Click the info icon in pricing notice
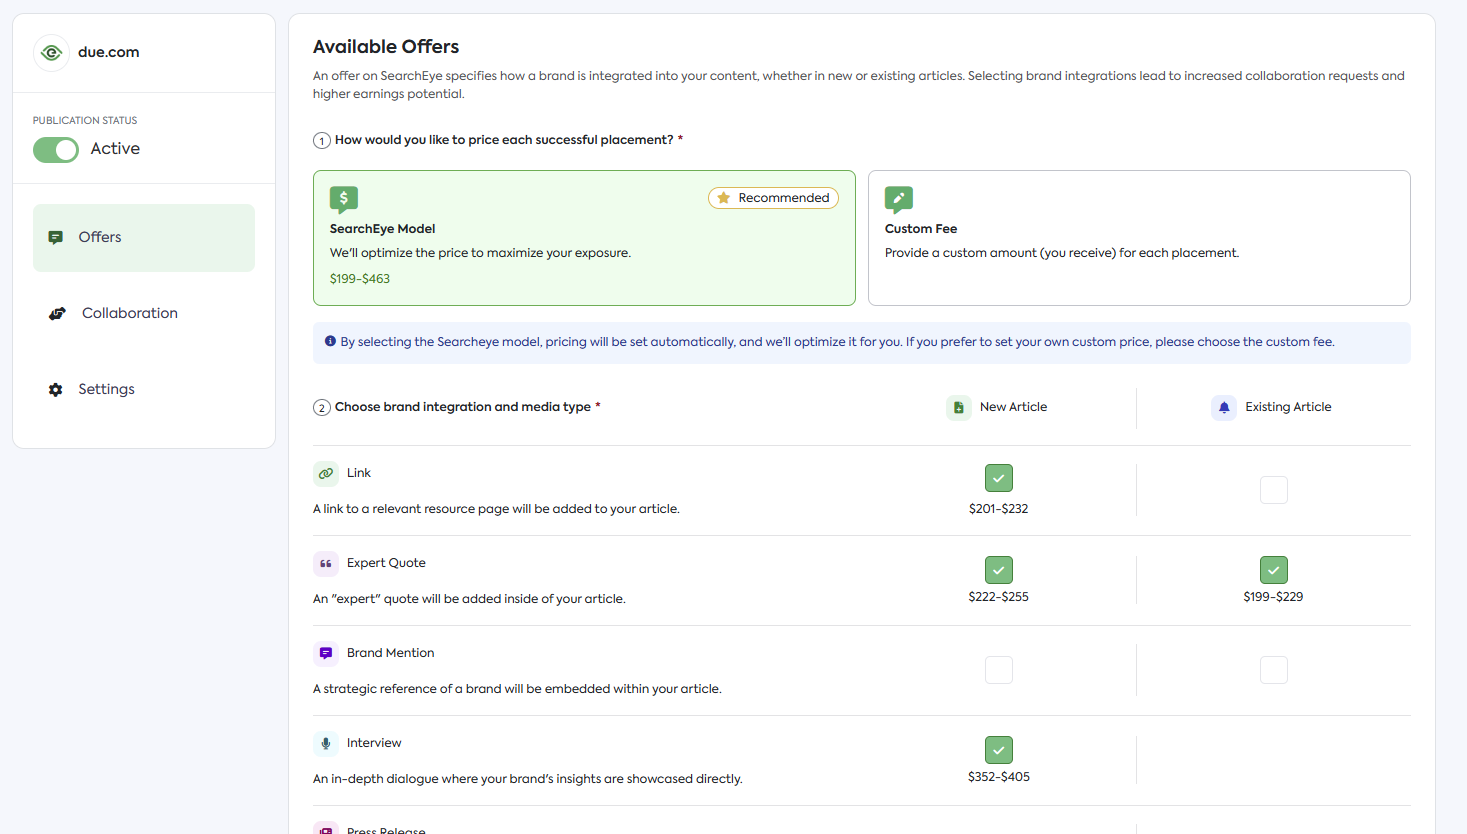Screen dimensions: 1467x834 pyautogui.click(x=330, y=341)
